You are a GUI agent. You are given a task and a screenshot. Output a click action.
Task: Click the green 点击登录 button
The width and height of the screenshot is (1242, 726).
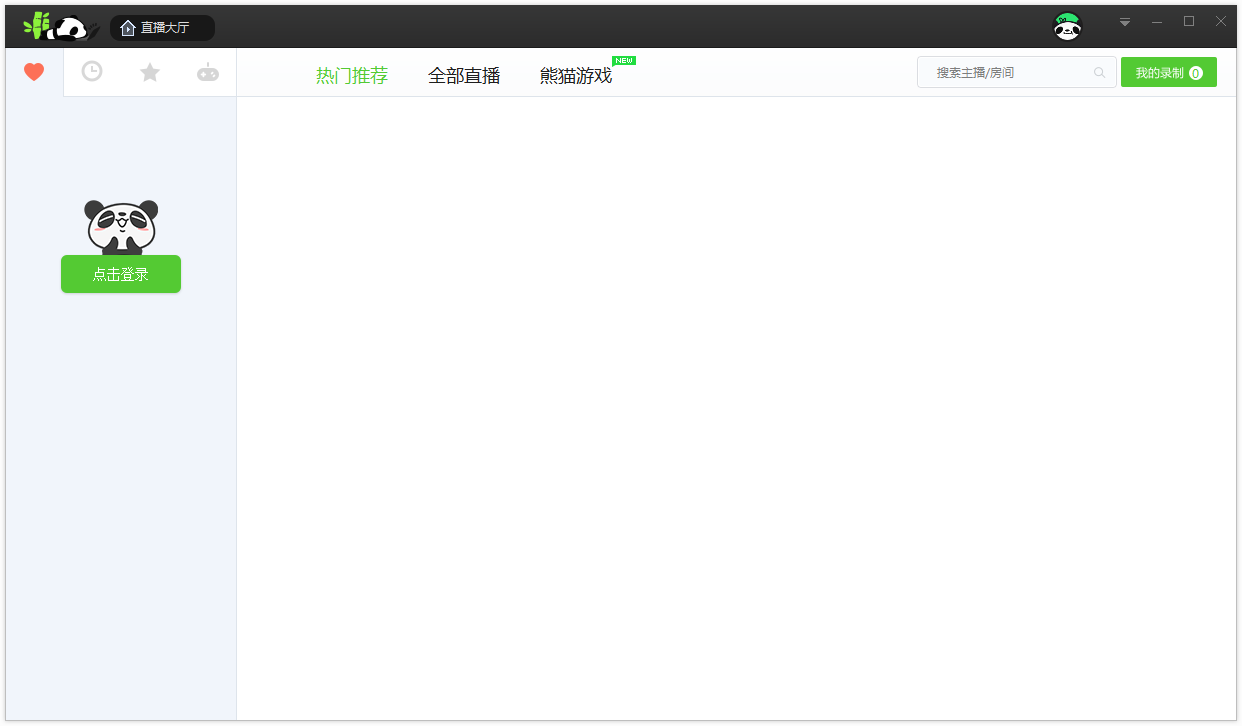pos(121,274)
